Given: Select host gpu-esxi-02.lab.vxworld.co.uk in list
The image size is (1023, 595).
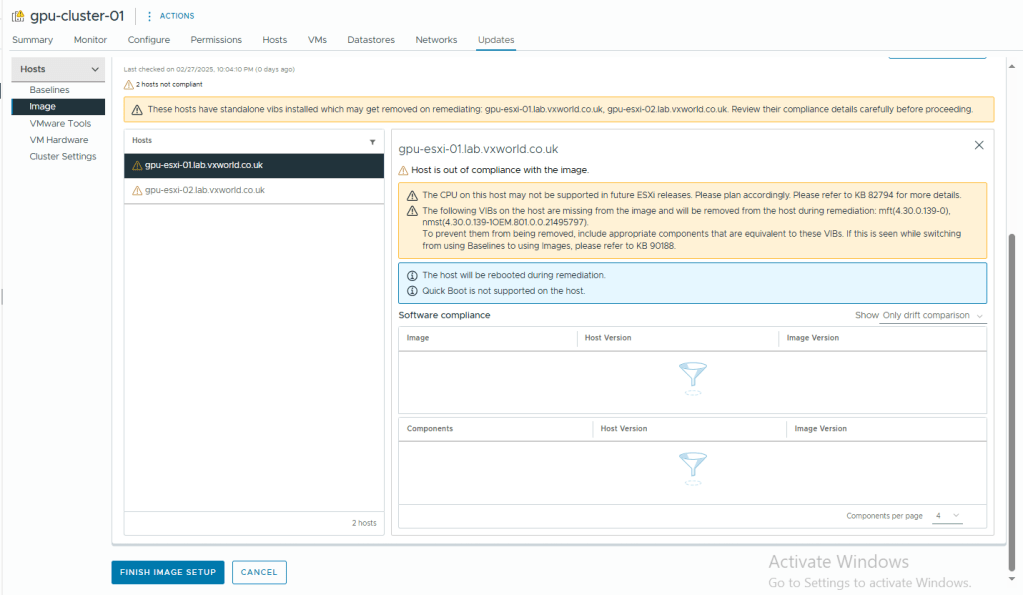Looking at the screenshot, I should [x=204, y=190].
